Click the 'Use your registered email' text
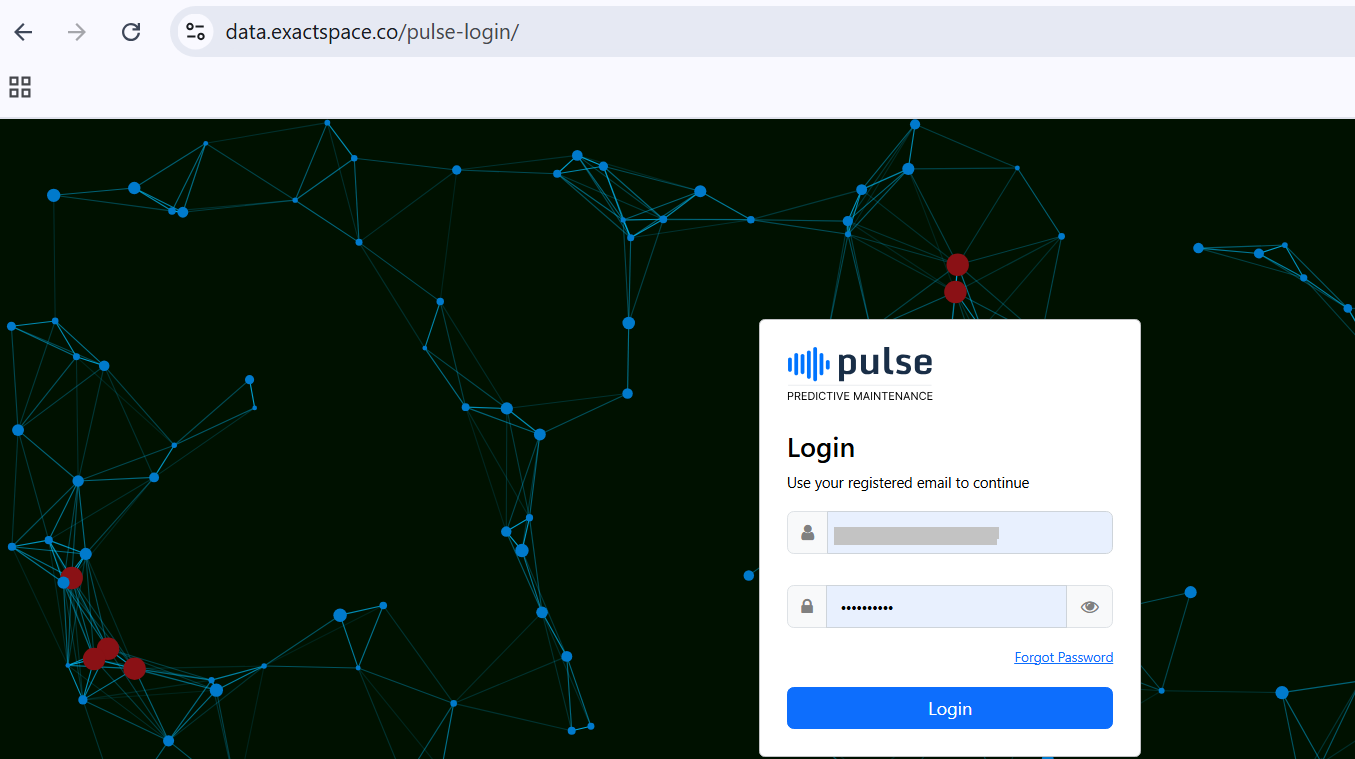The image size is (1355, 759). pos(907,483)
